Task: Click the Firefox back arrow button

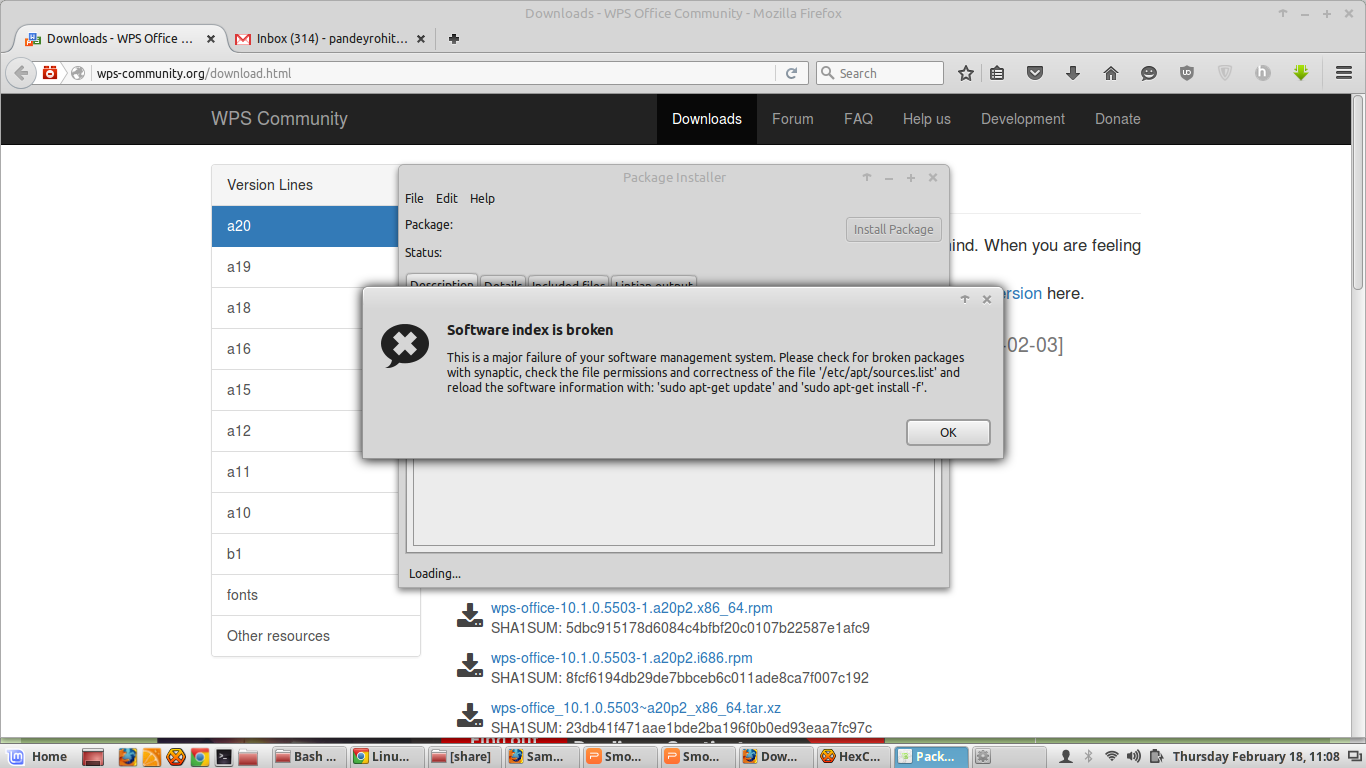Action: 21,73
